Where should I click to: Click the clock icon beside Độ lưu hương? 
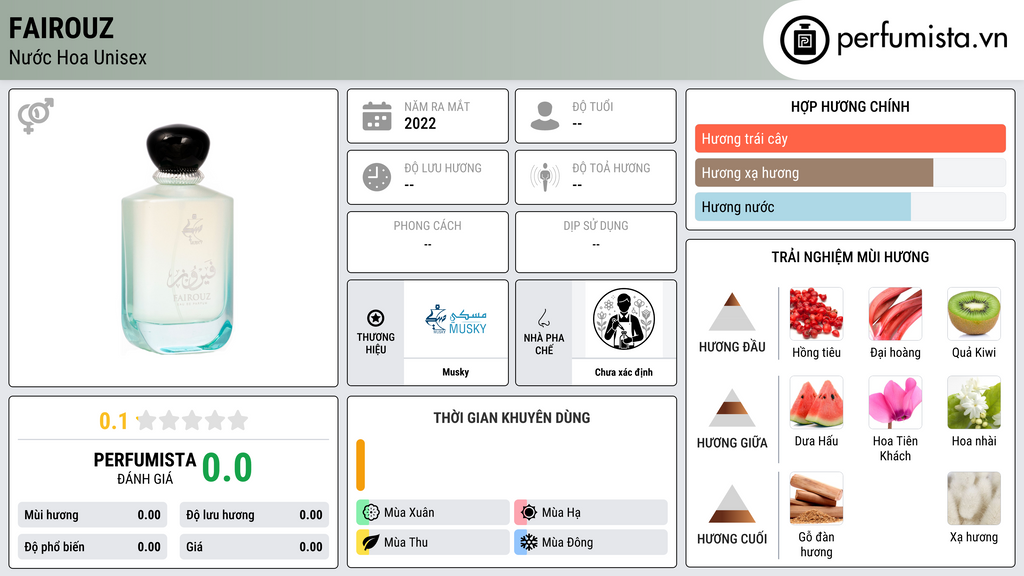click(377, 177)
